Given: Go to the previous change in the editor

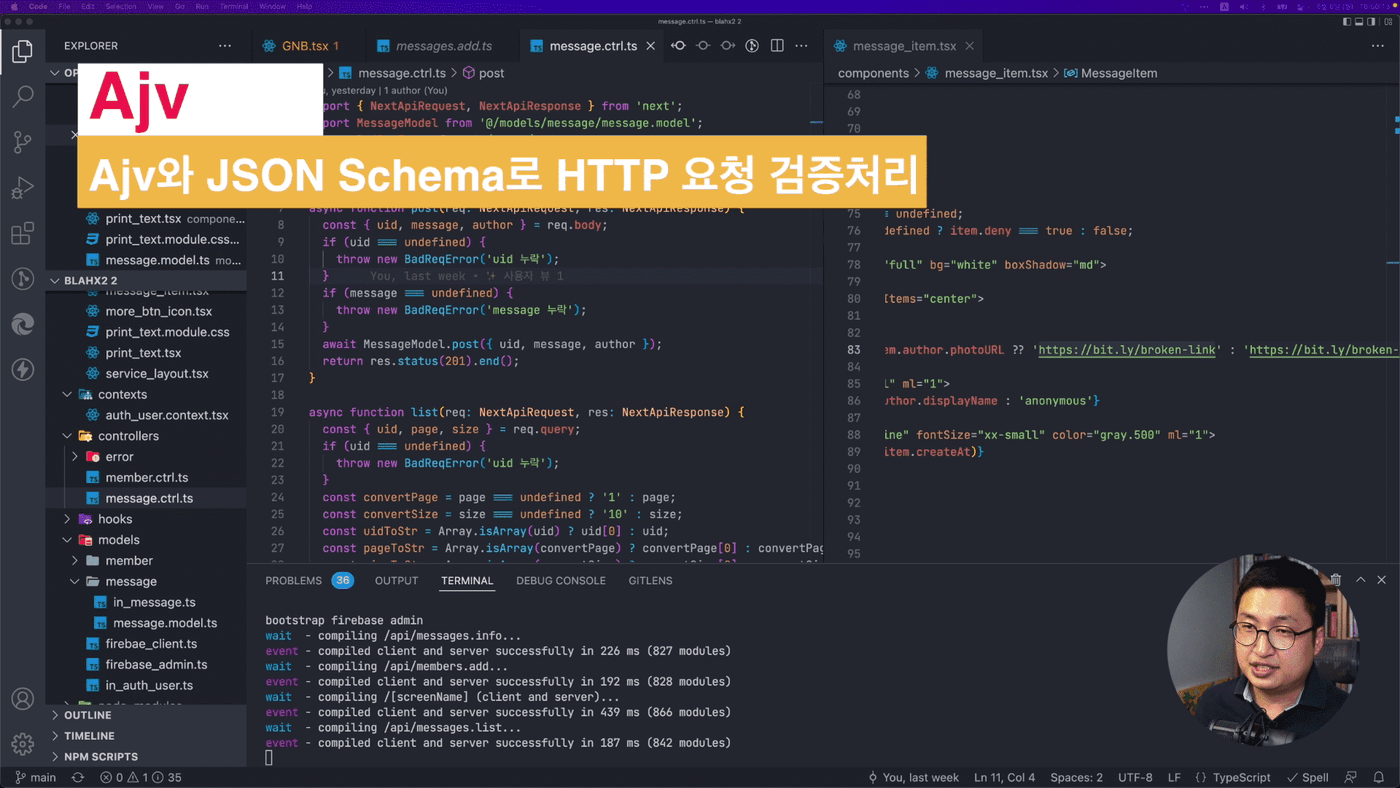Looking at the screenshot, I should (x=678, y=46).
